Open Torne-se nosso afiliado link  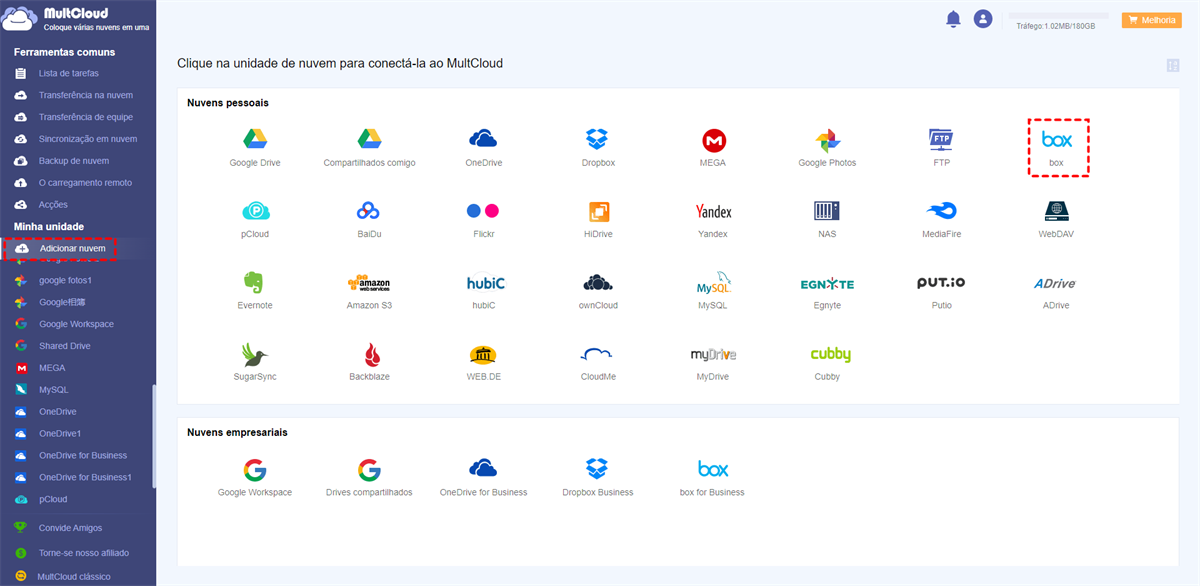(x=84, y=553)
